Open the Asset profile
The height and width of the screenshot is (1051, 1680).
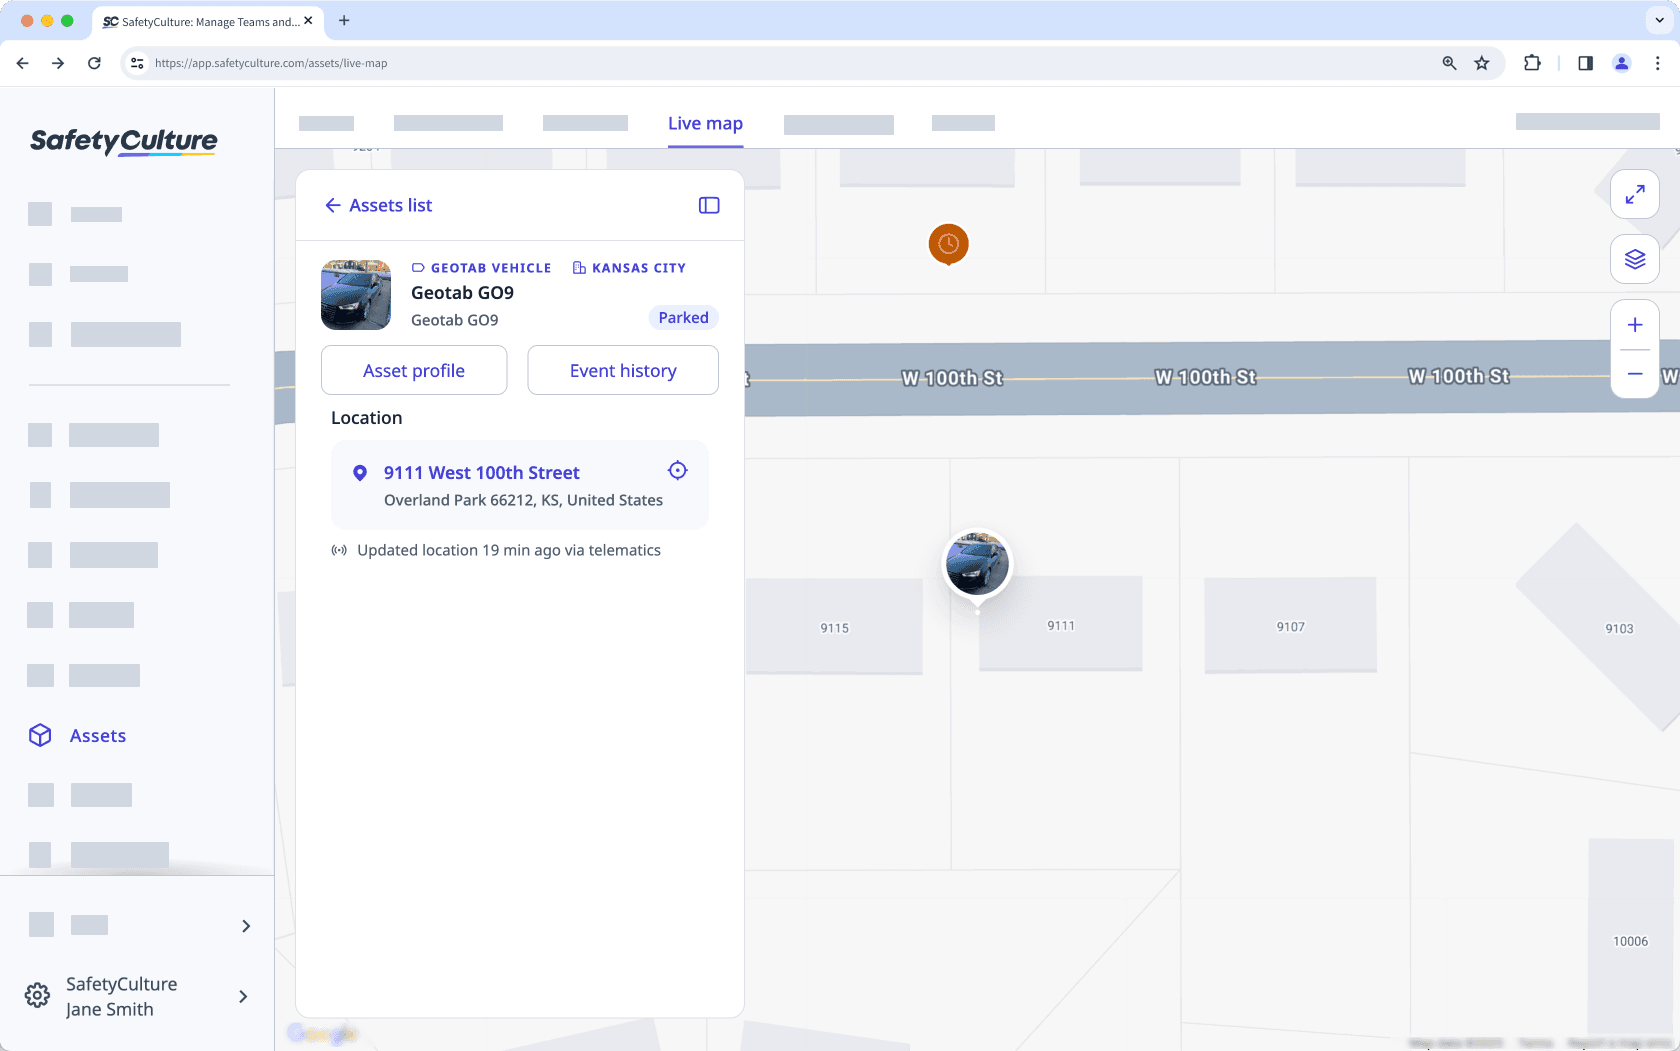coord(413,370)
